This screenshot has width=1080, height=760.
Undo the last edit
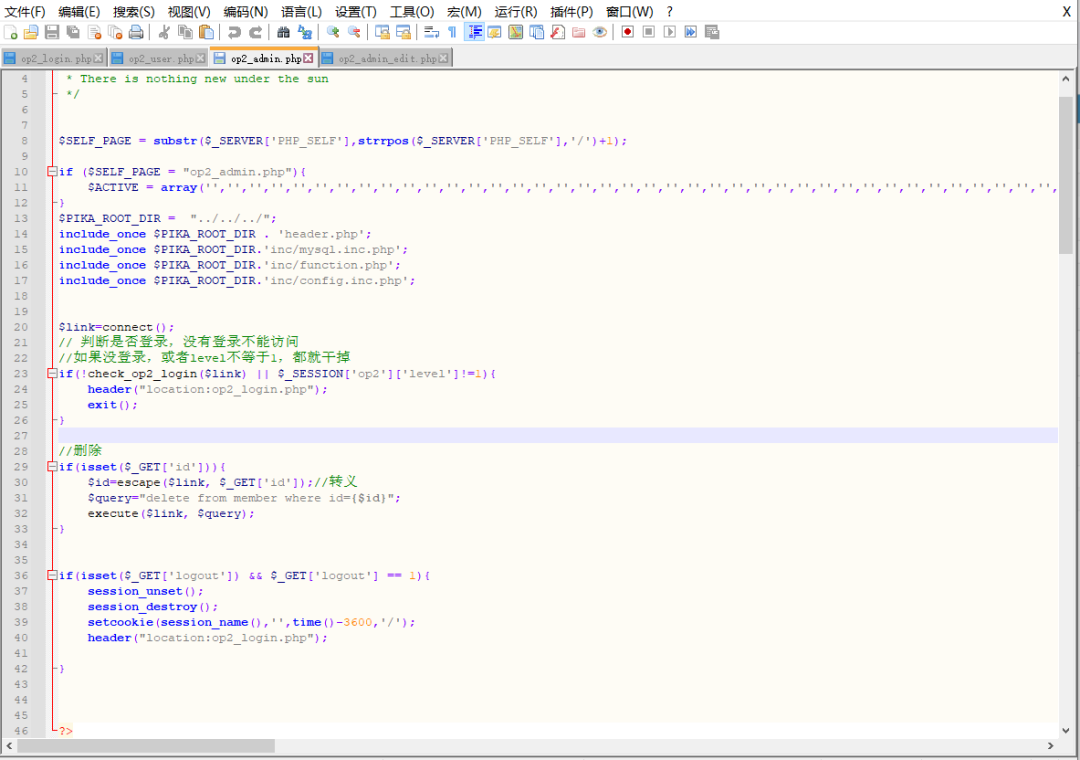[234, 32]
